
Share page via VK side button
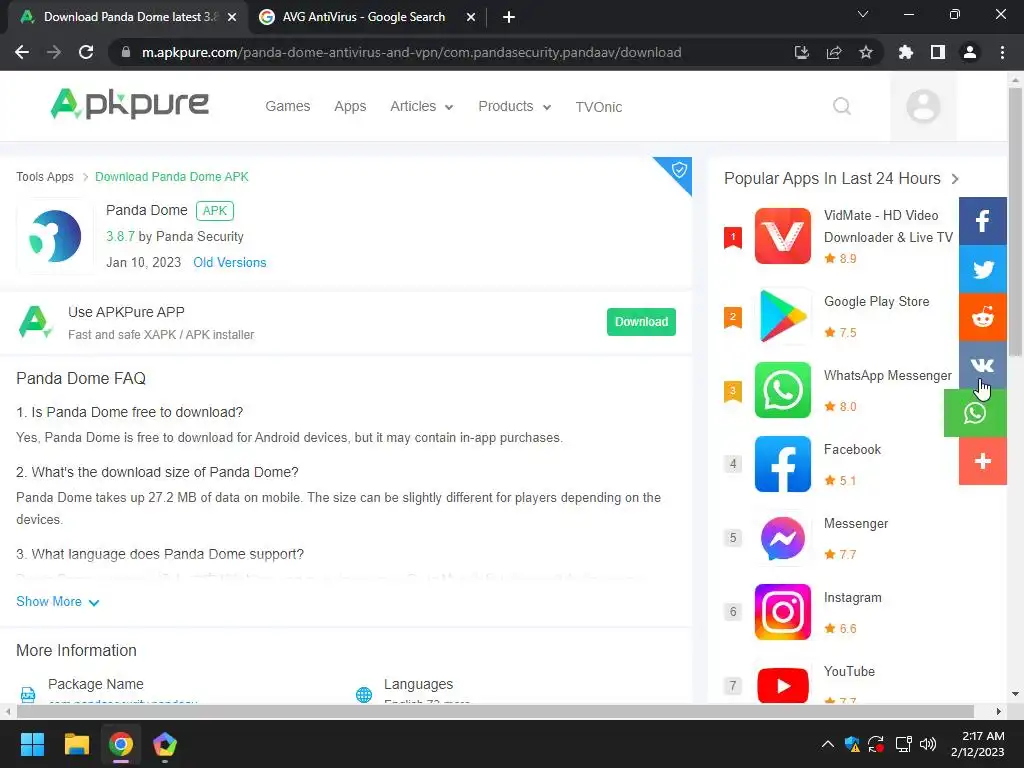tap(983, 365)
